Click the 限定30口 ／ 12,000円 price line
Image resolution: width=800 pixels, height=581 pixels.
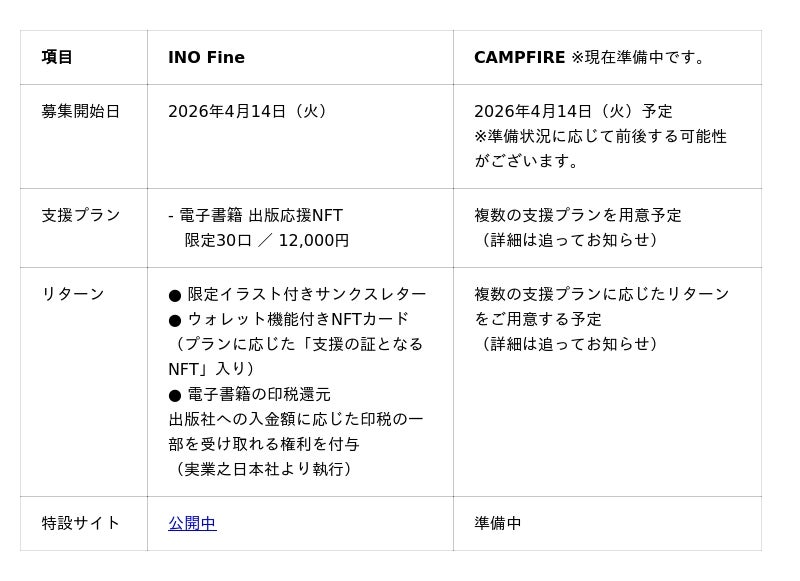[267, 240]
